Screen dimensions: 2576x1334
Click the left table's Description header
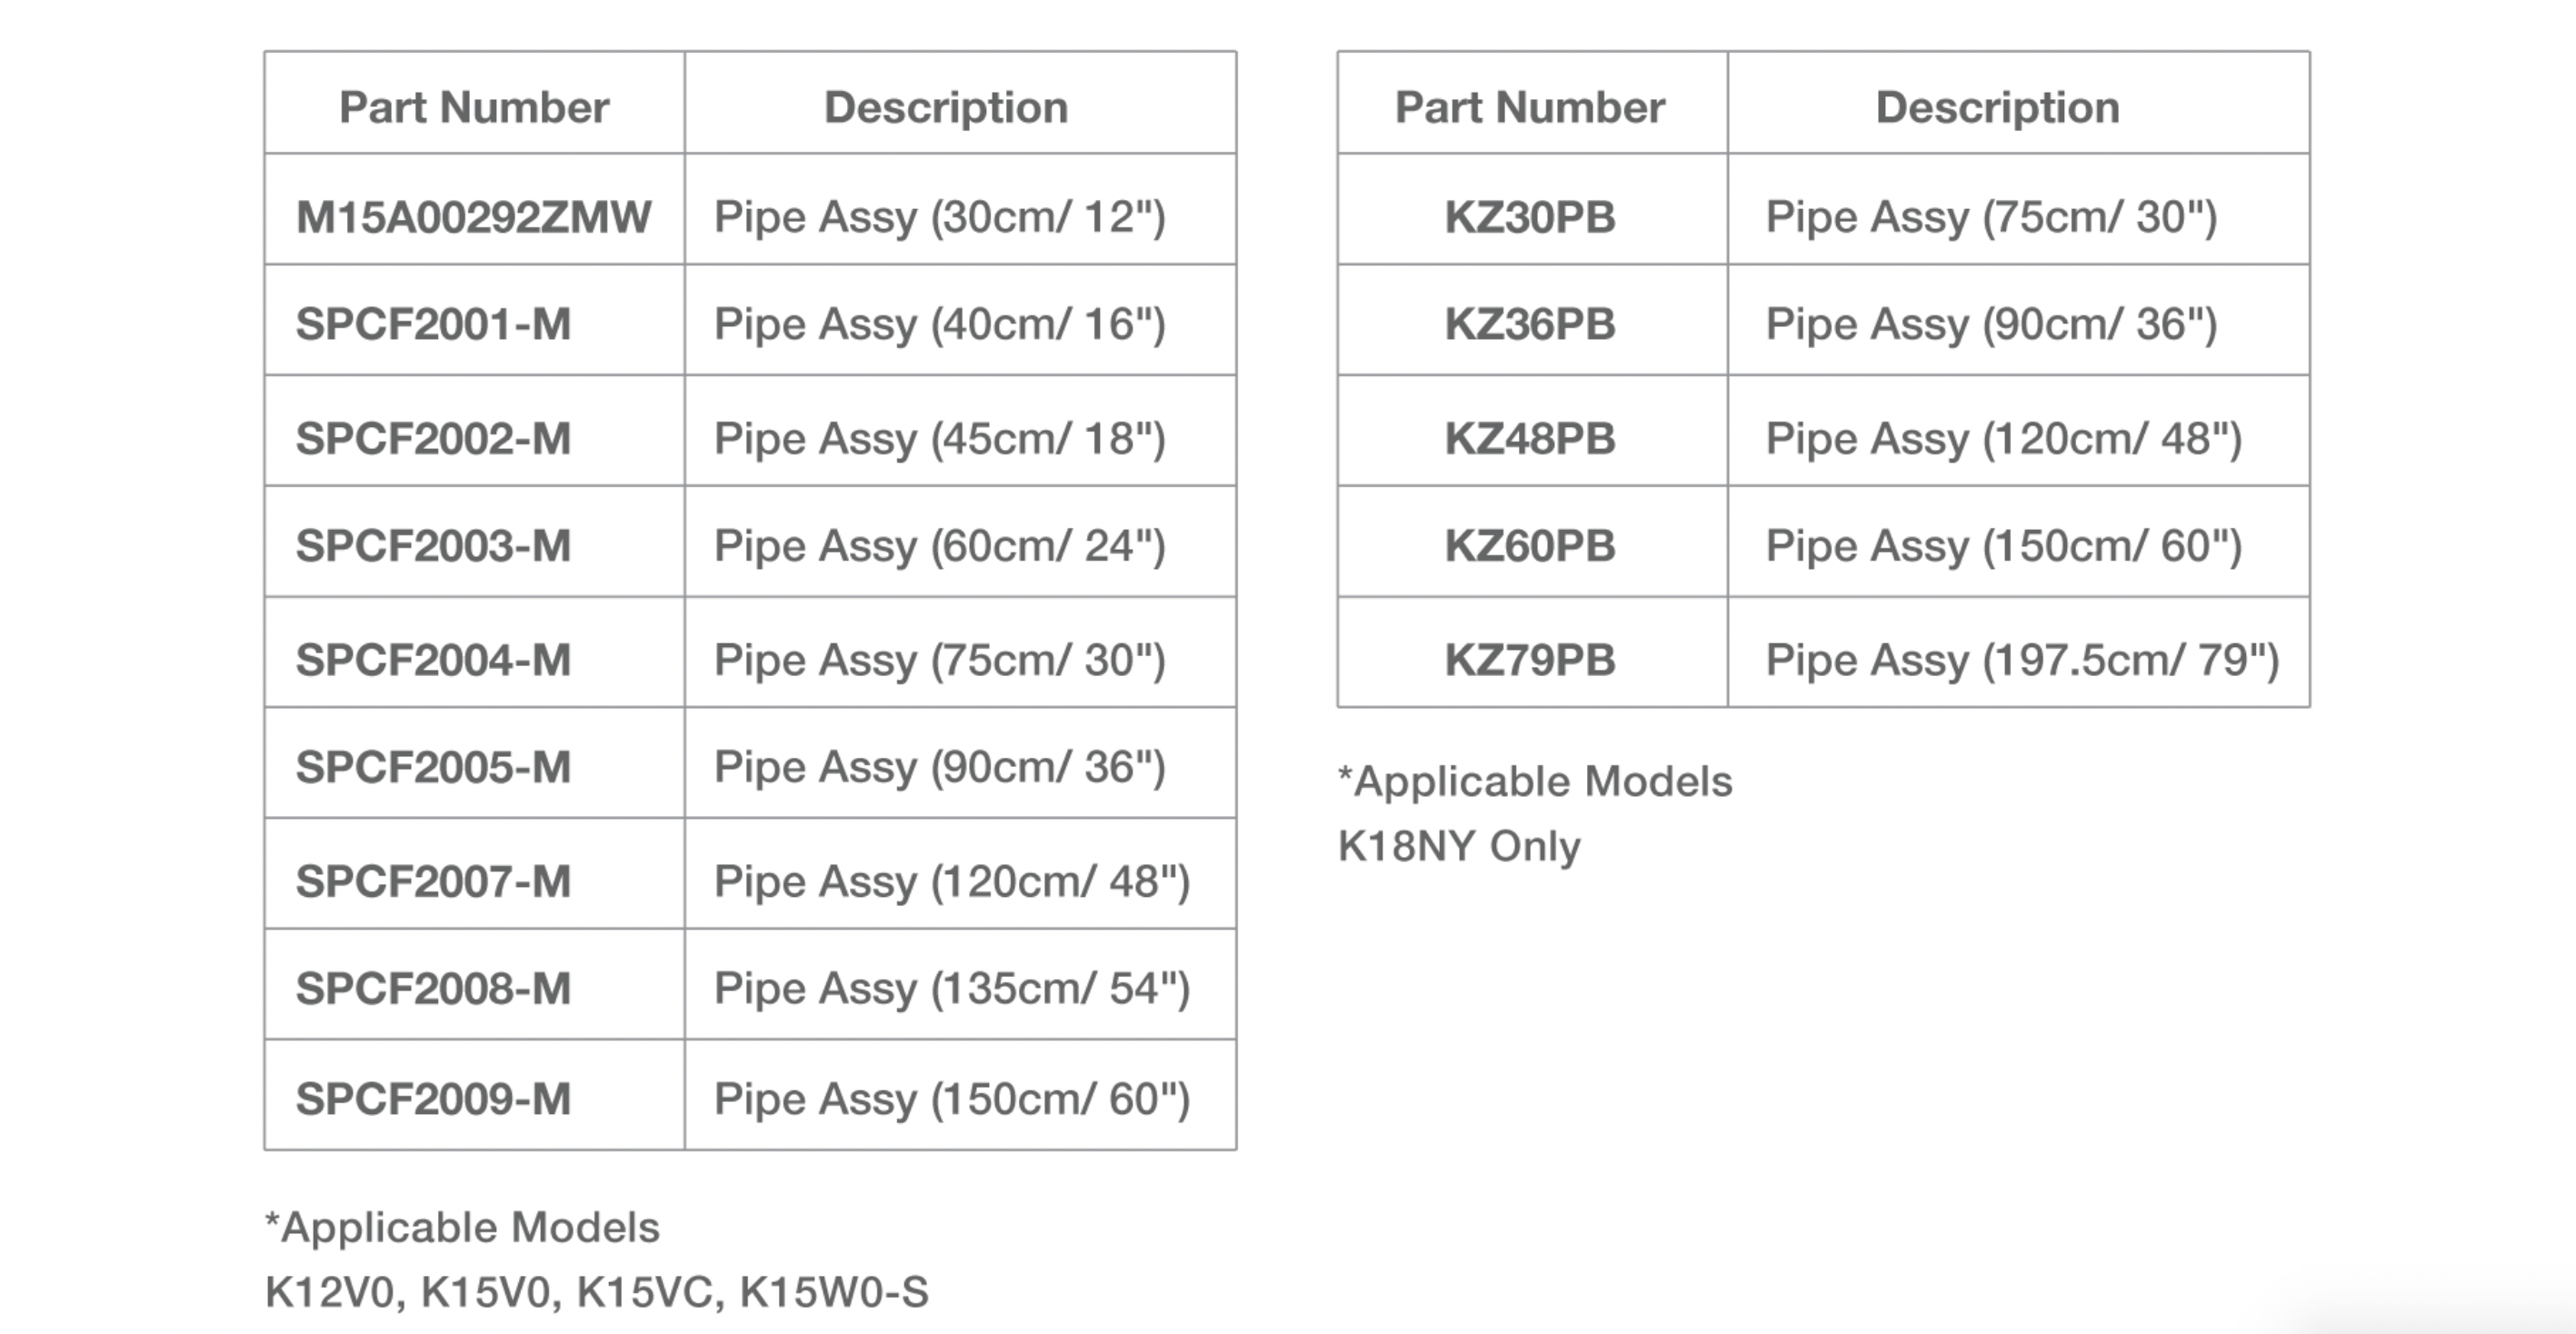tap(946, 107)
